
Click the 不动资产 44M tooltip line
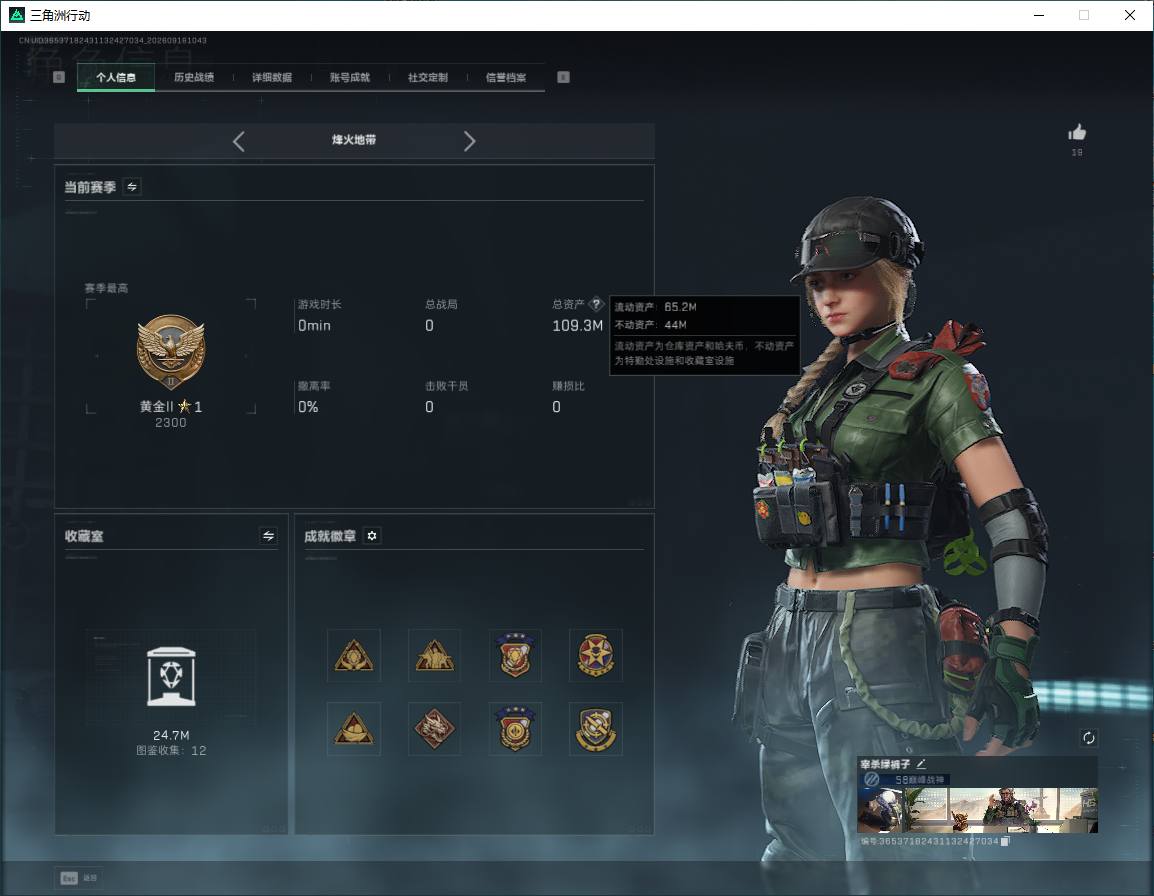(651, 325)
